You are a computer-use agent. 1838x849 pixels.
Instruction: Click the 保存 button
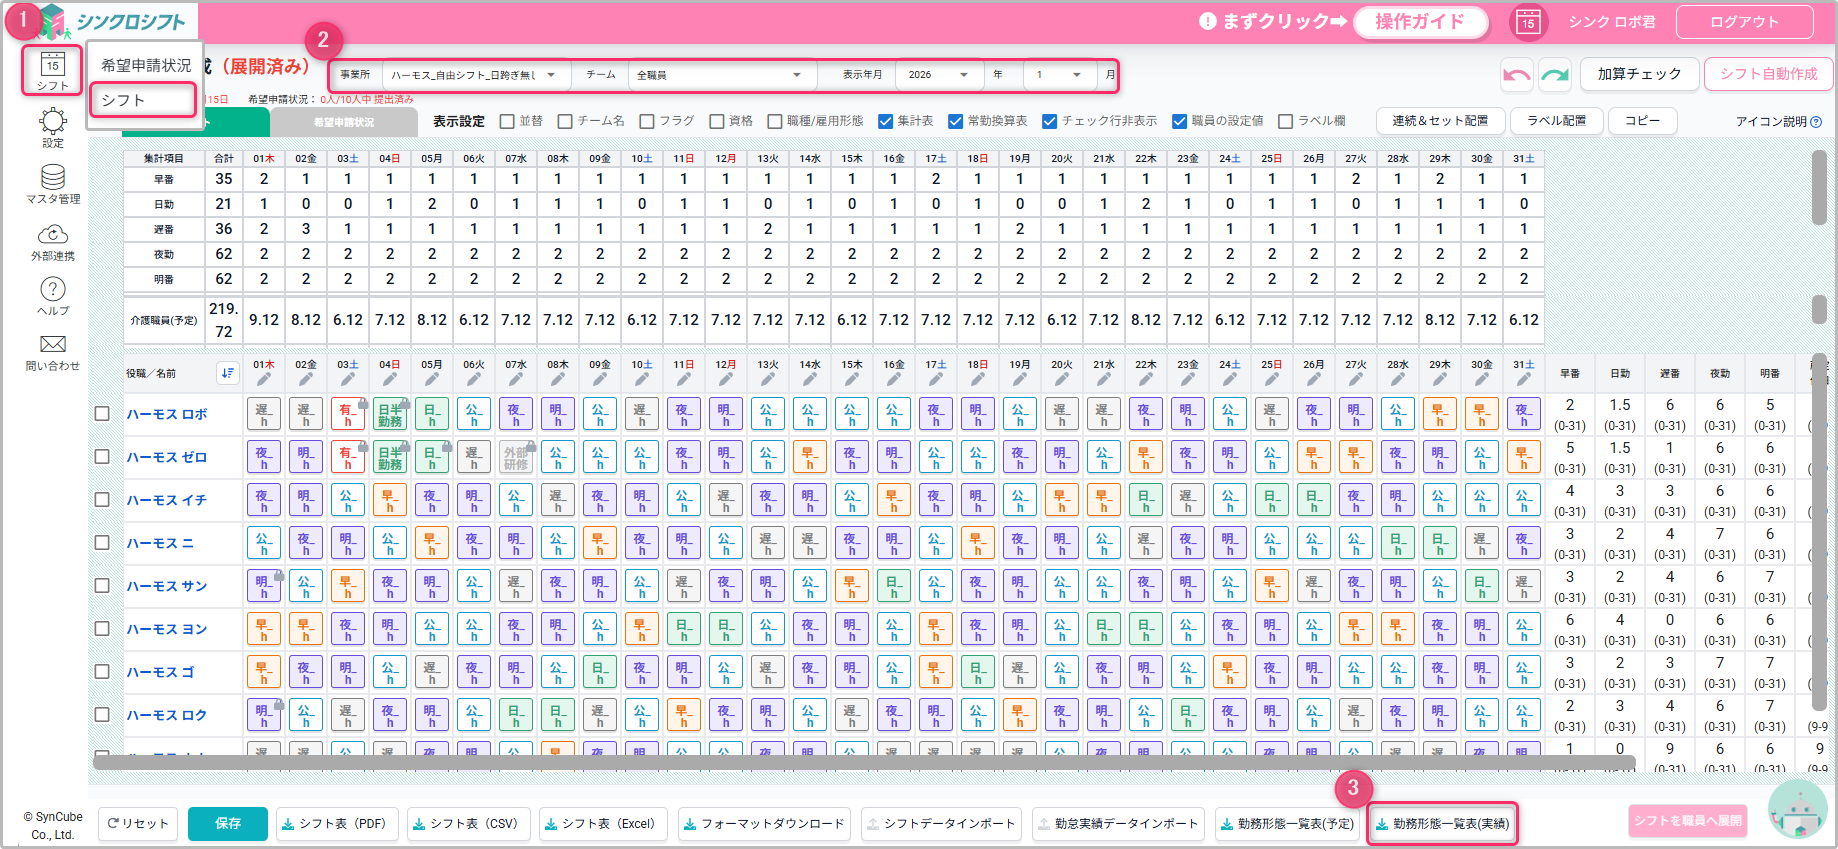228,823
